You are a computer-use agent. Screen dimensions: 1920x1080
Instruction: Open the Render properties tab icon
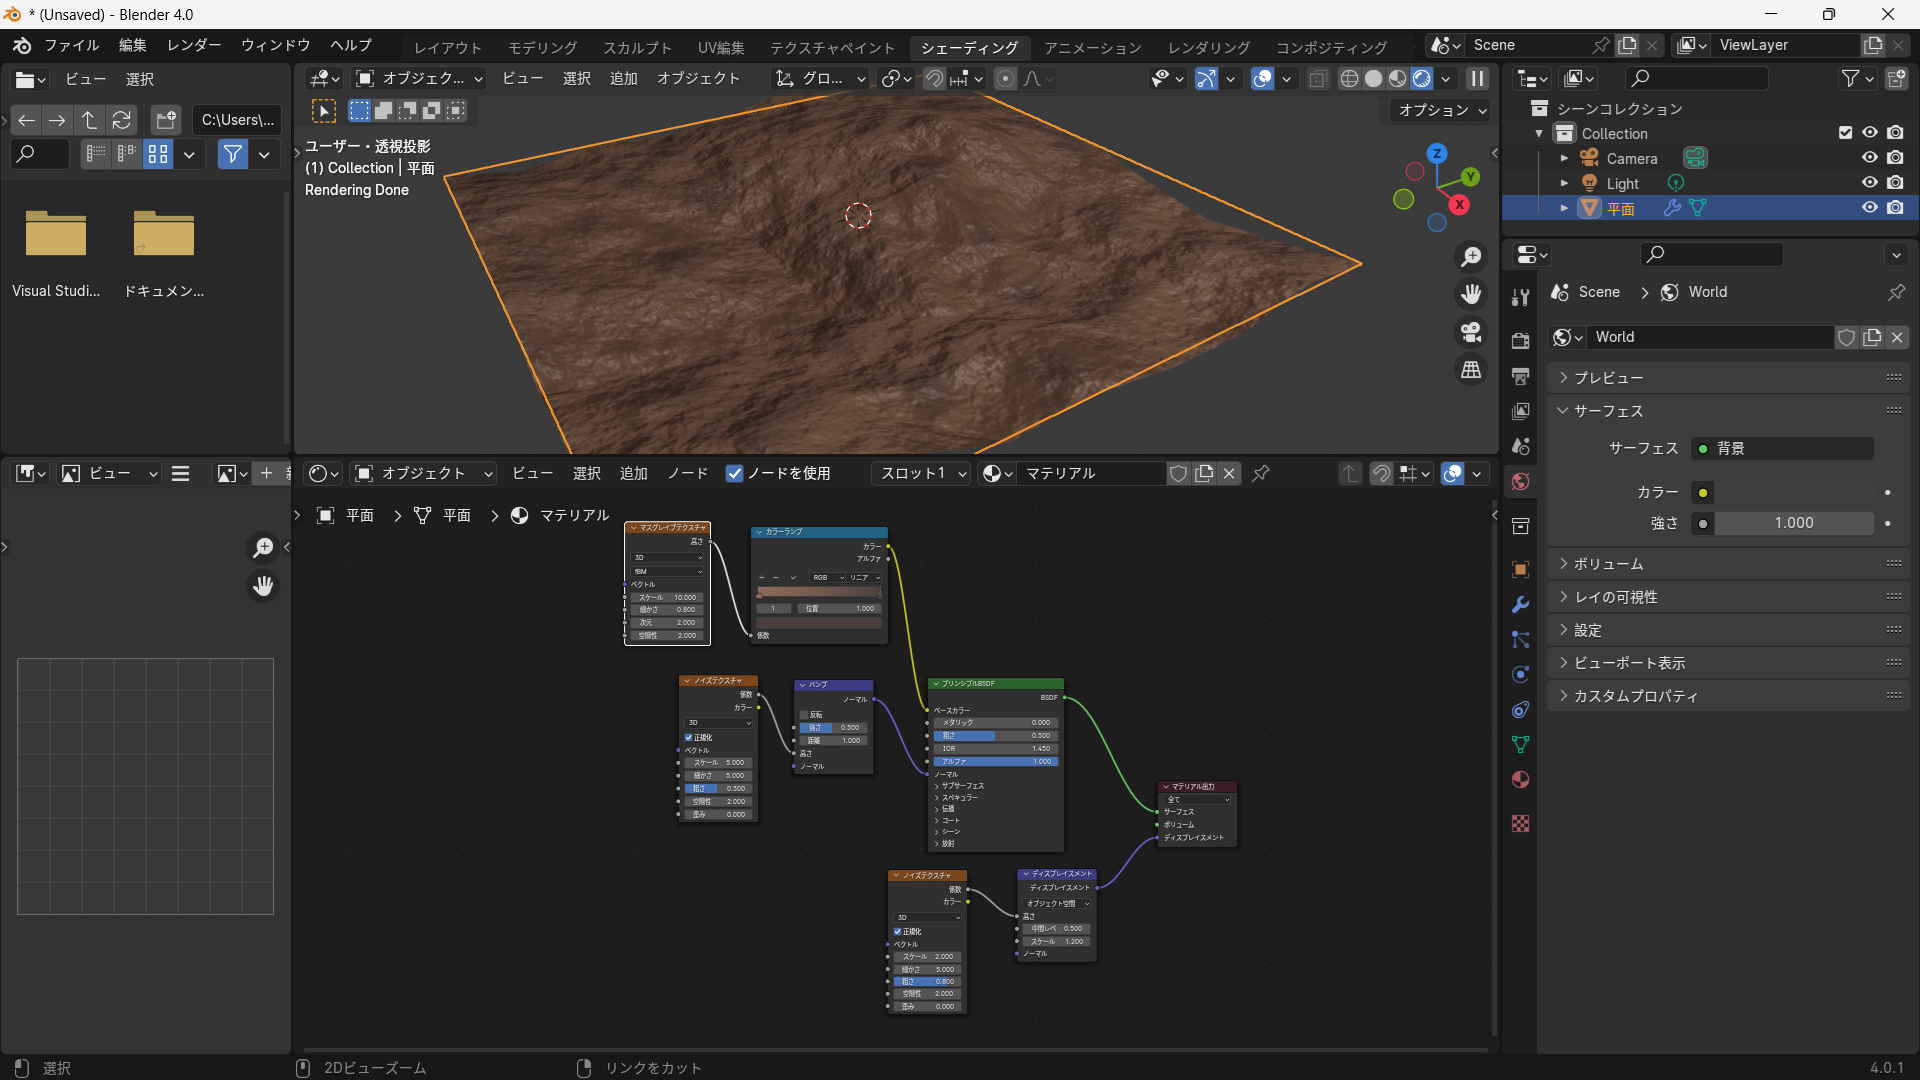pos(1520,341)
